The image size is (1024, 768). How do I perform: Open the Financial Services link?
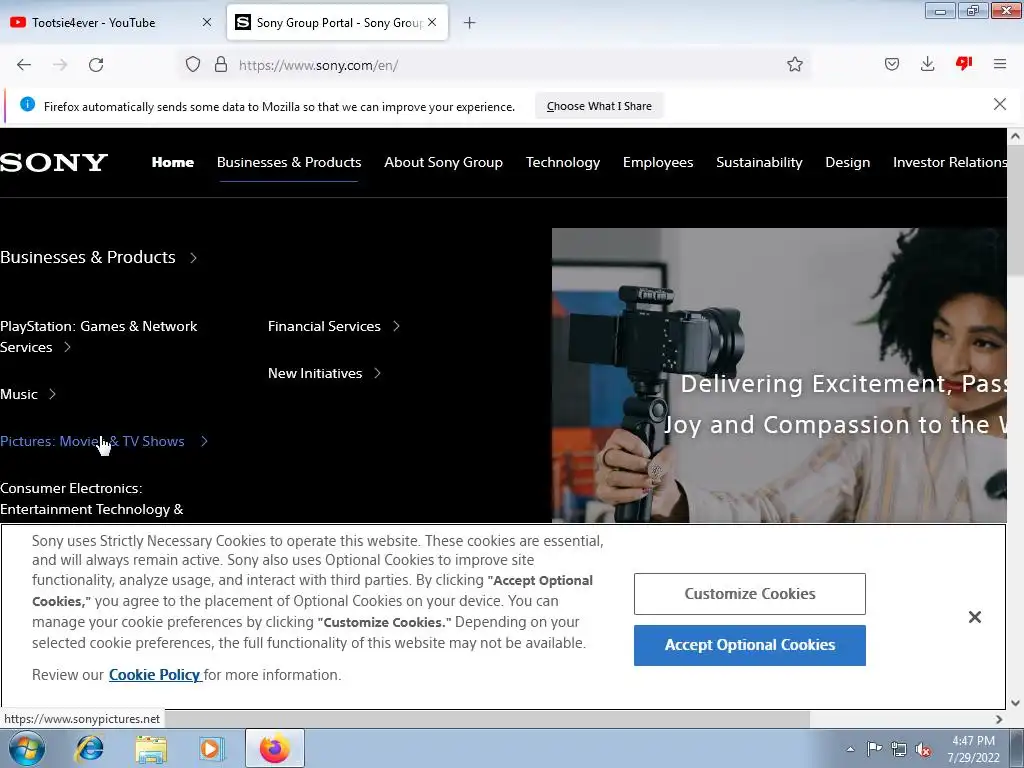tap(324, 326)
